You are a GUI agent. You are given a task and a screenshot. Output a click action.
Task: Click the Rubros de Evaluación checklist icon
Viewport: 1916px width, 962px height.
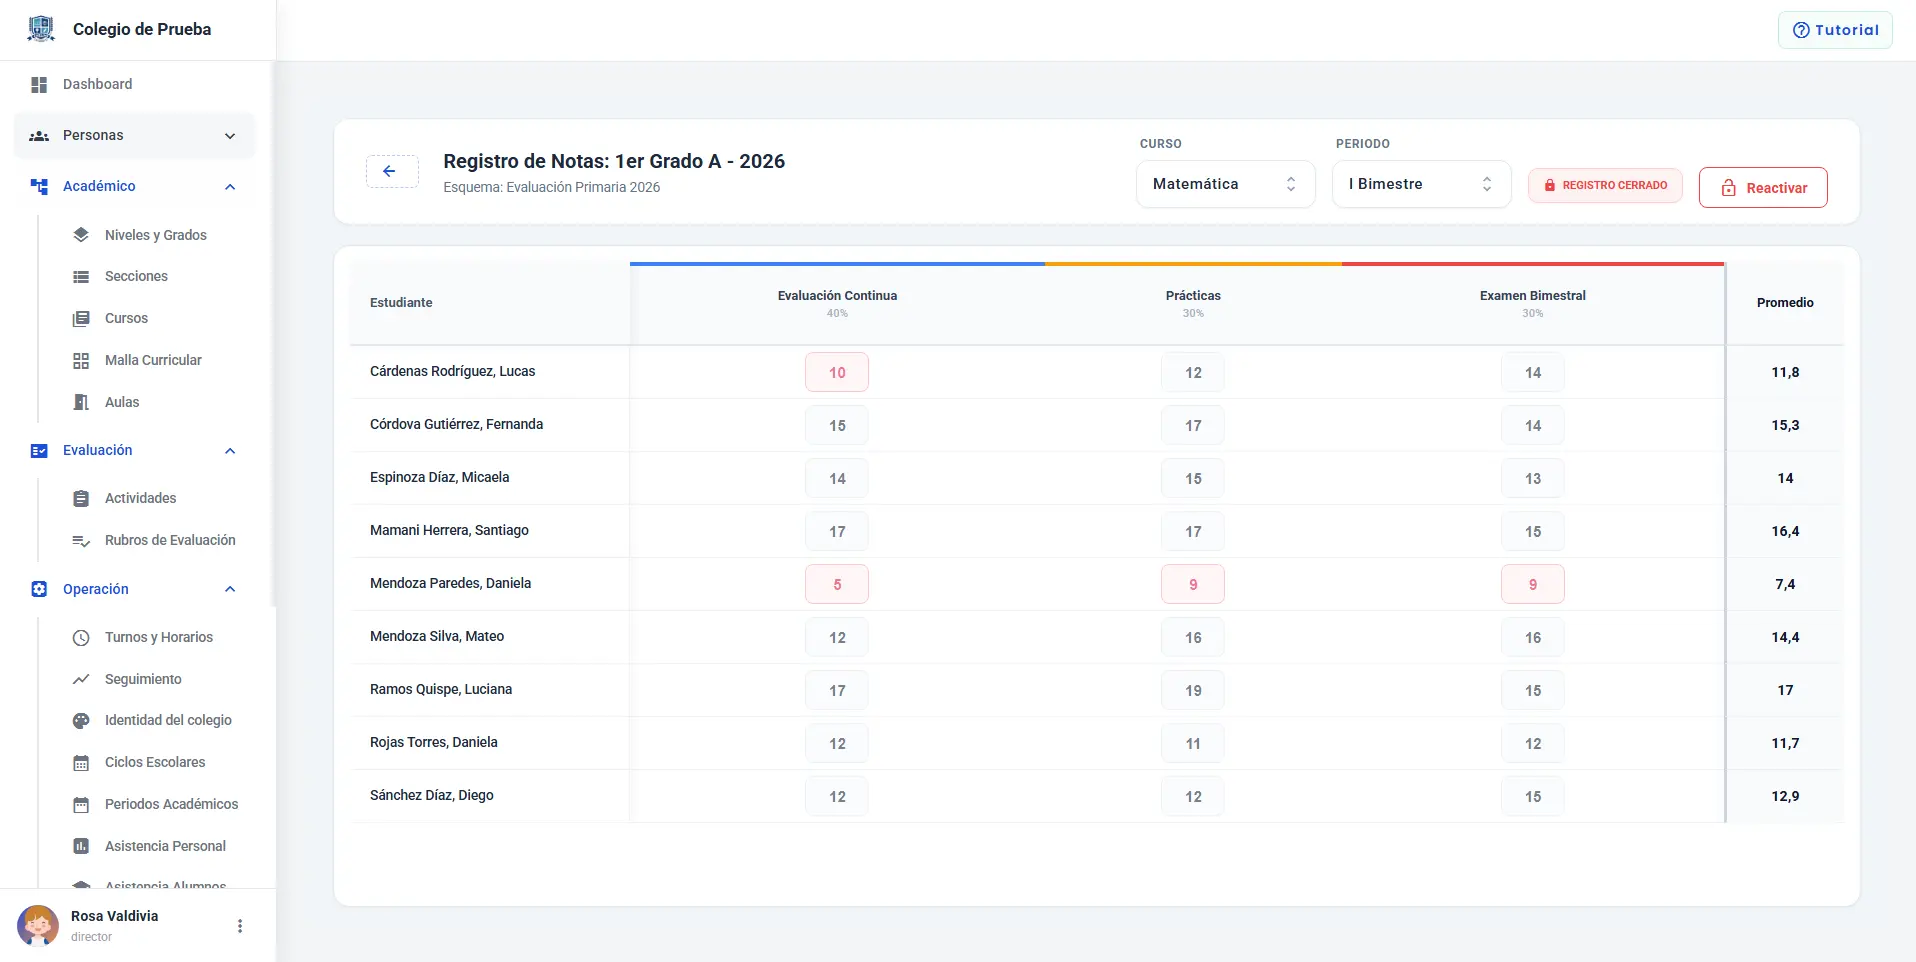point(81,541)
